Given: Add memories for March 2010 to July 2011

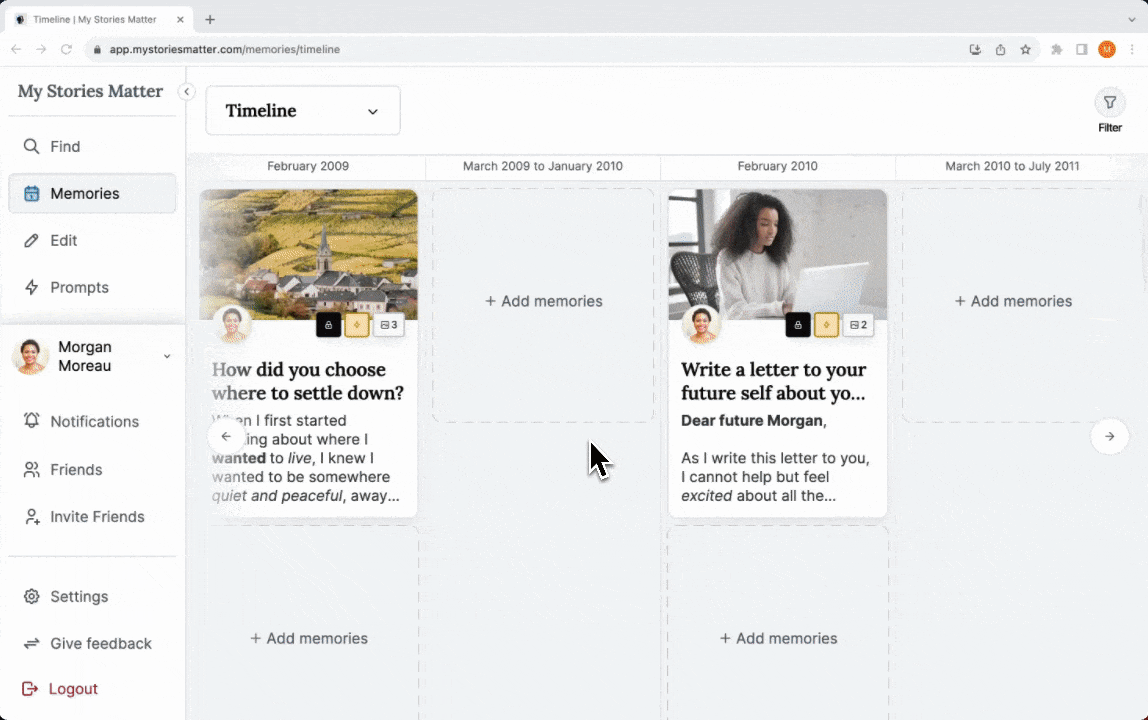Looking at the screenshot, I should coord(1013,301).
